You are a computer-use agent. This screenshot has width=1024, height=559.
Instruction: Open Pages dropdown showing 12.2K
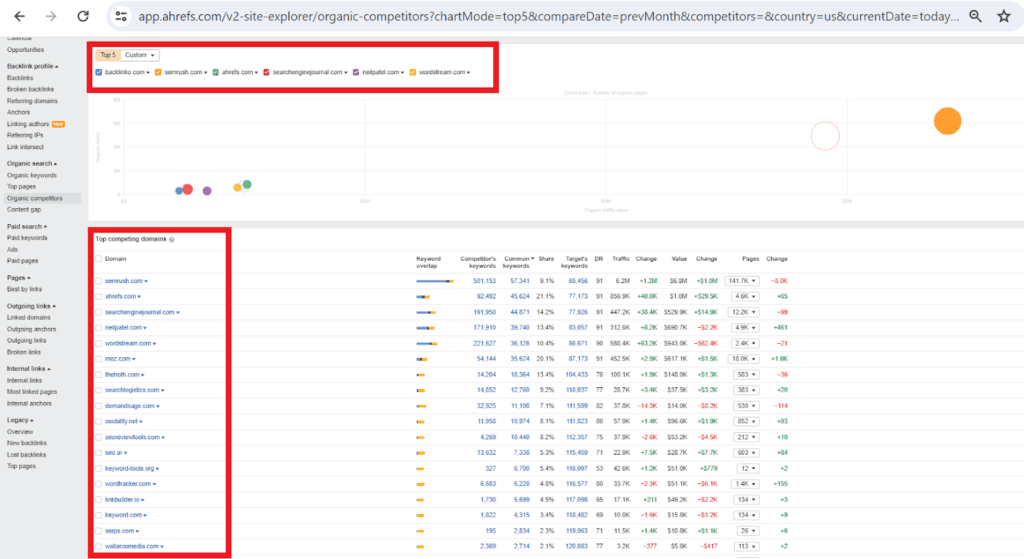[744, 312]
